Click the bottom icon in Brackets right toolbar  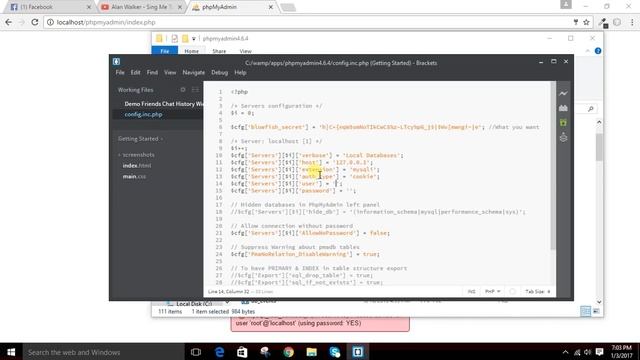pyautogui.click(x=563, y=138)
